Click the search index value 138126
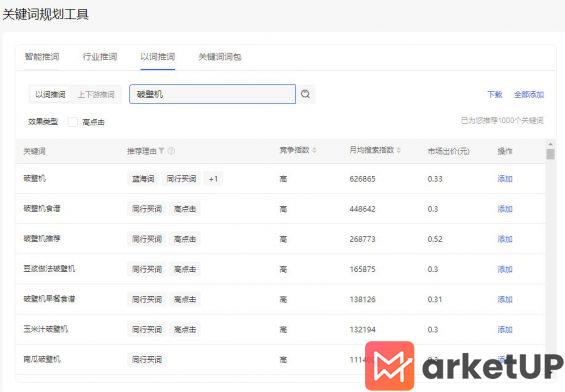Screen dimensions: 565x392 click(362, 299)
